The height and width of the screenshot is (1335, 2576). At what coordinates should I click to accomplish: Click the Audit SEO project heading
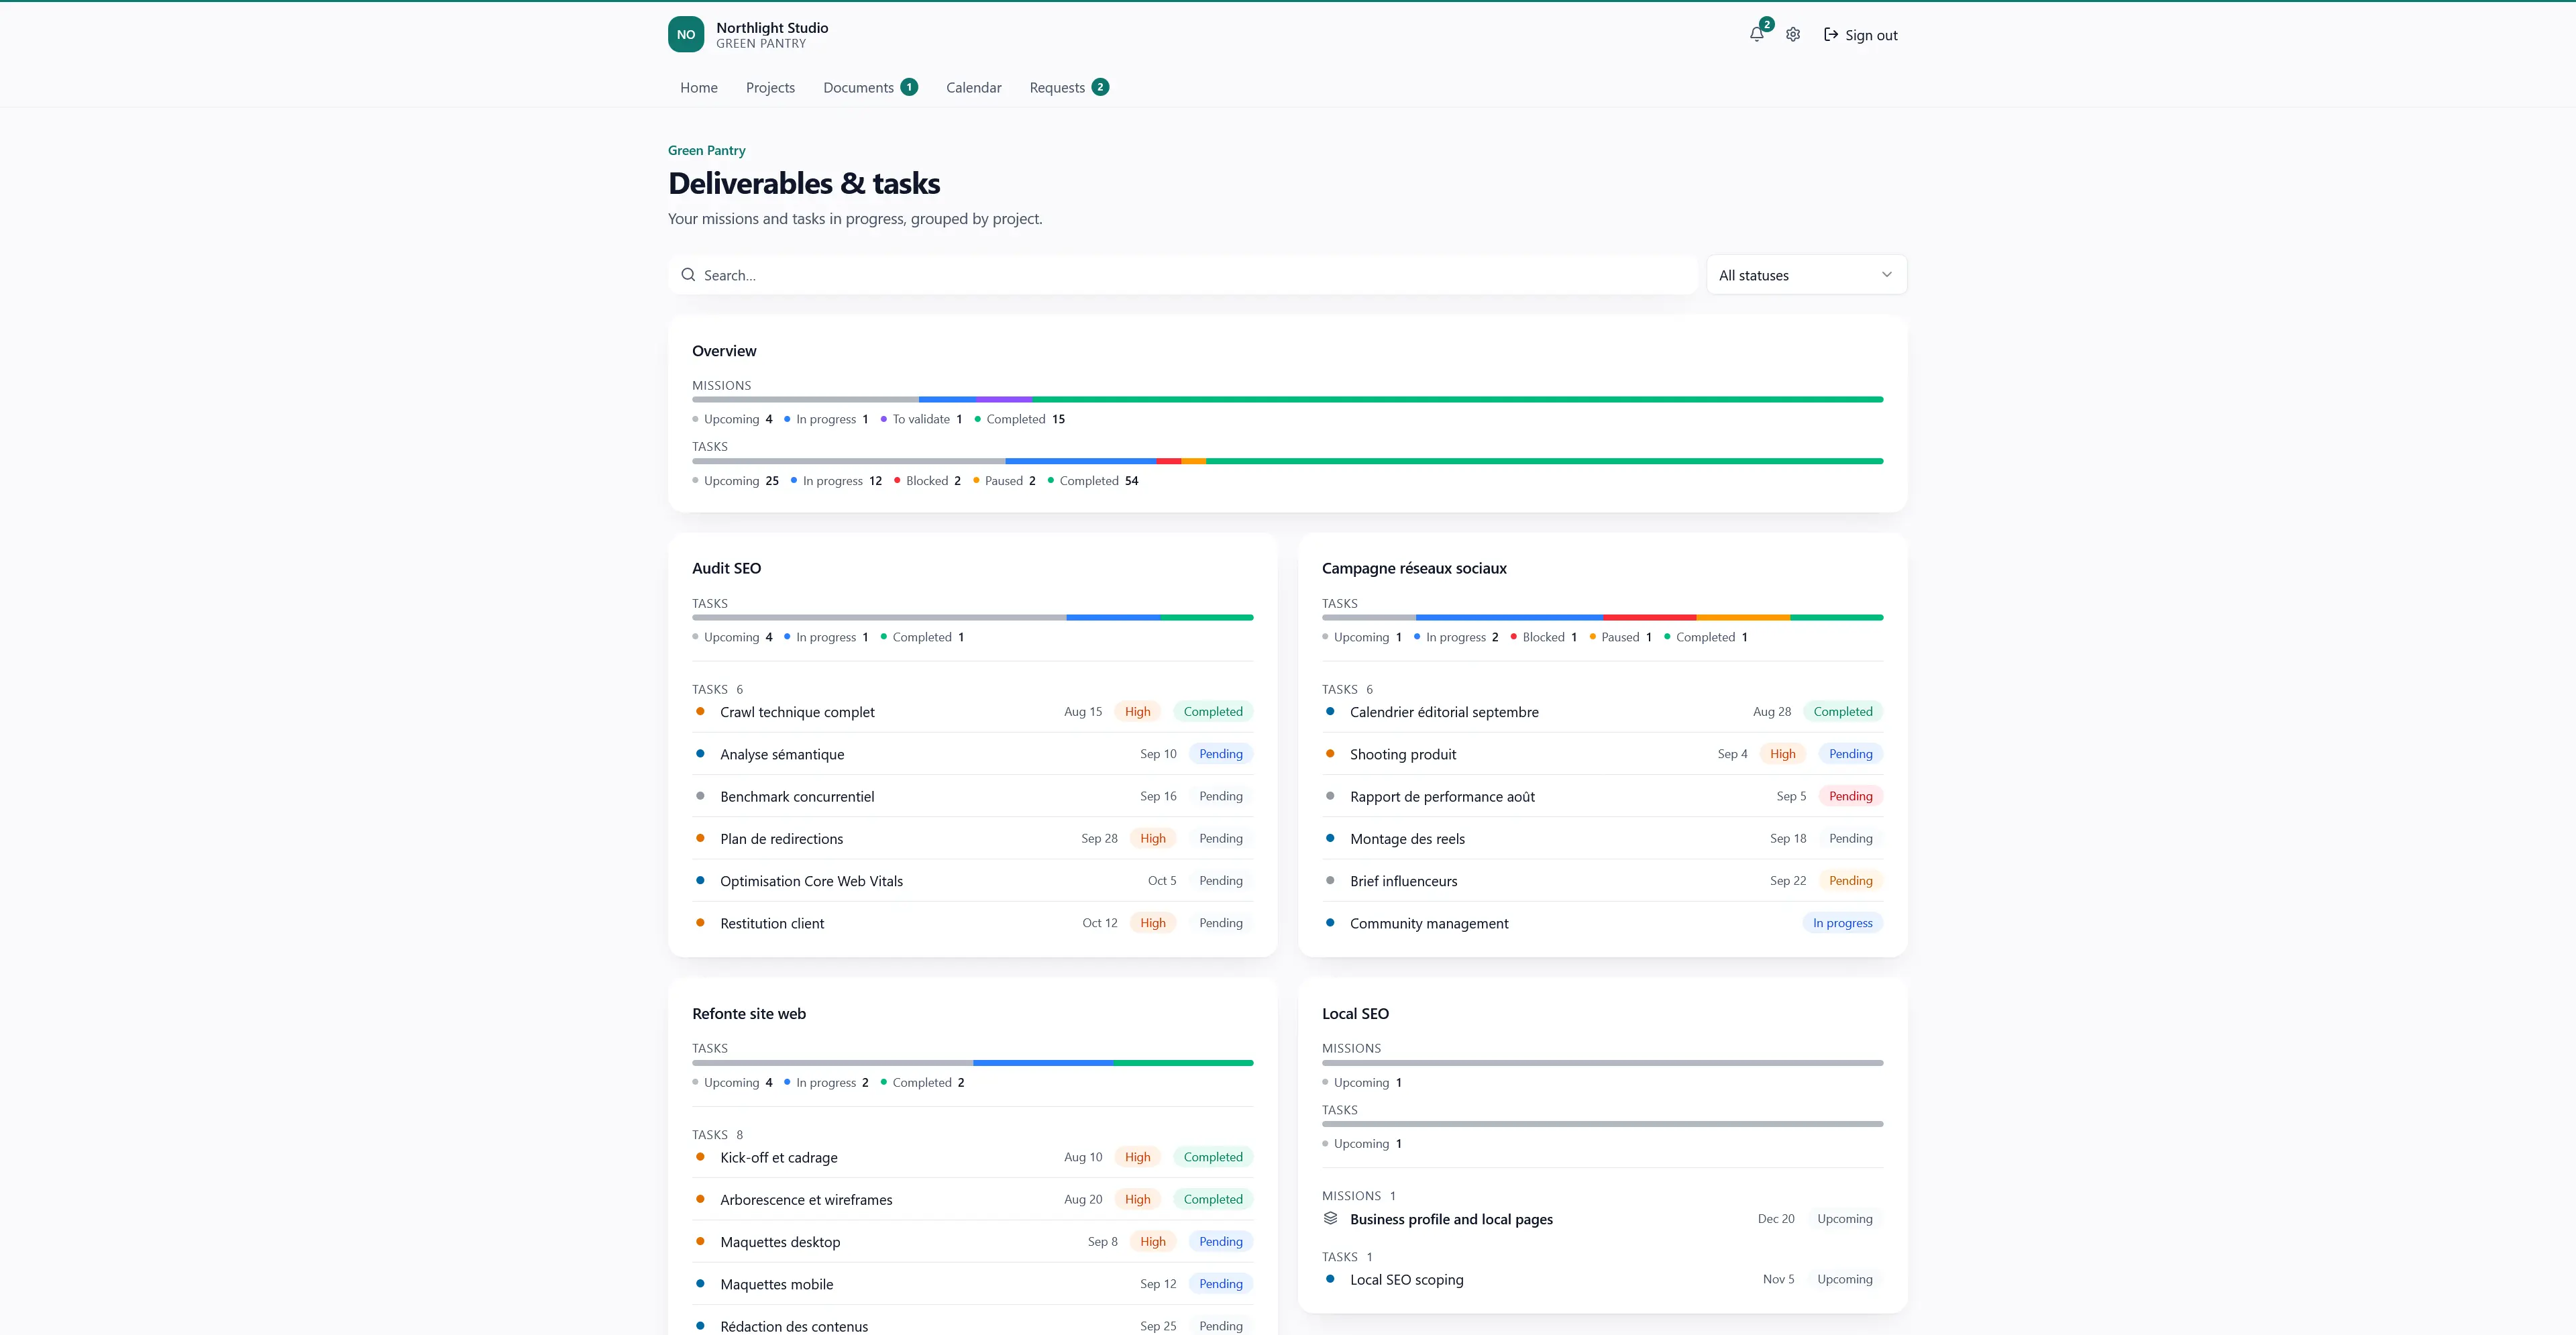(x=726, y=568)
